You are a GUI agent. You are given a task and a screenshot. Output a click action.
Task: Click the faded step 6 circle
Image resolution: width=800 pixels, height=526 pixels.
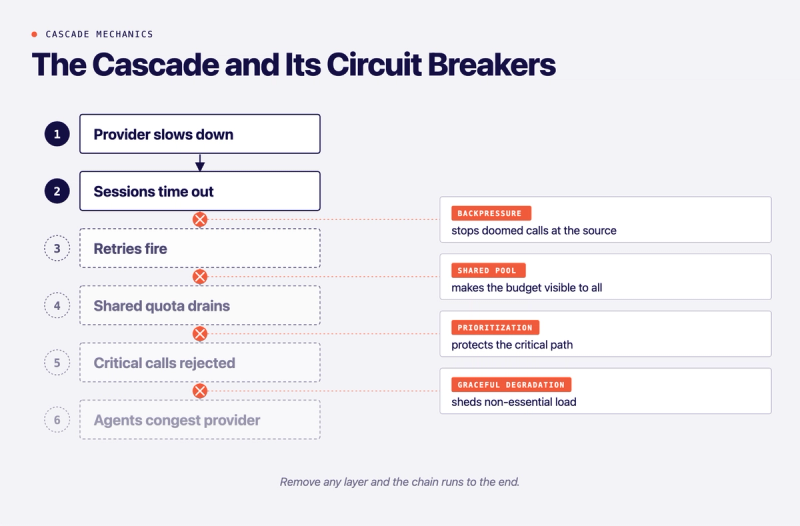tap(57, 420)
